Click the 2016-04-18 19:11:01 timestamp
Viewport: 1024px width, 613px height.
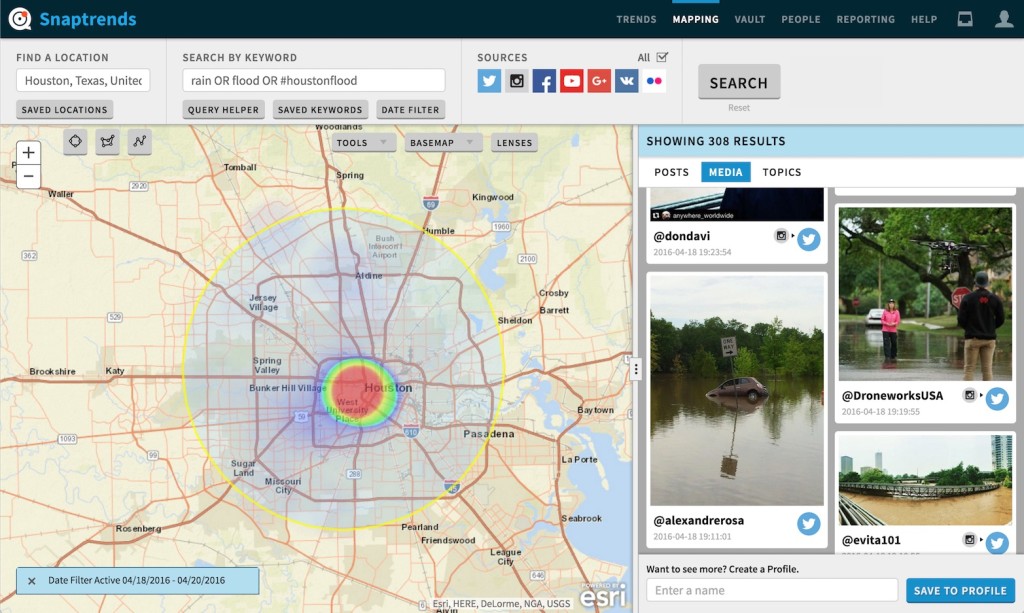tap(692, 537)
